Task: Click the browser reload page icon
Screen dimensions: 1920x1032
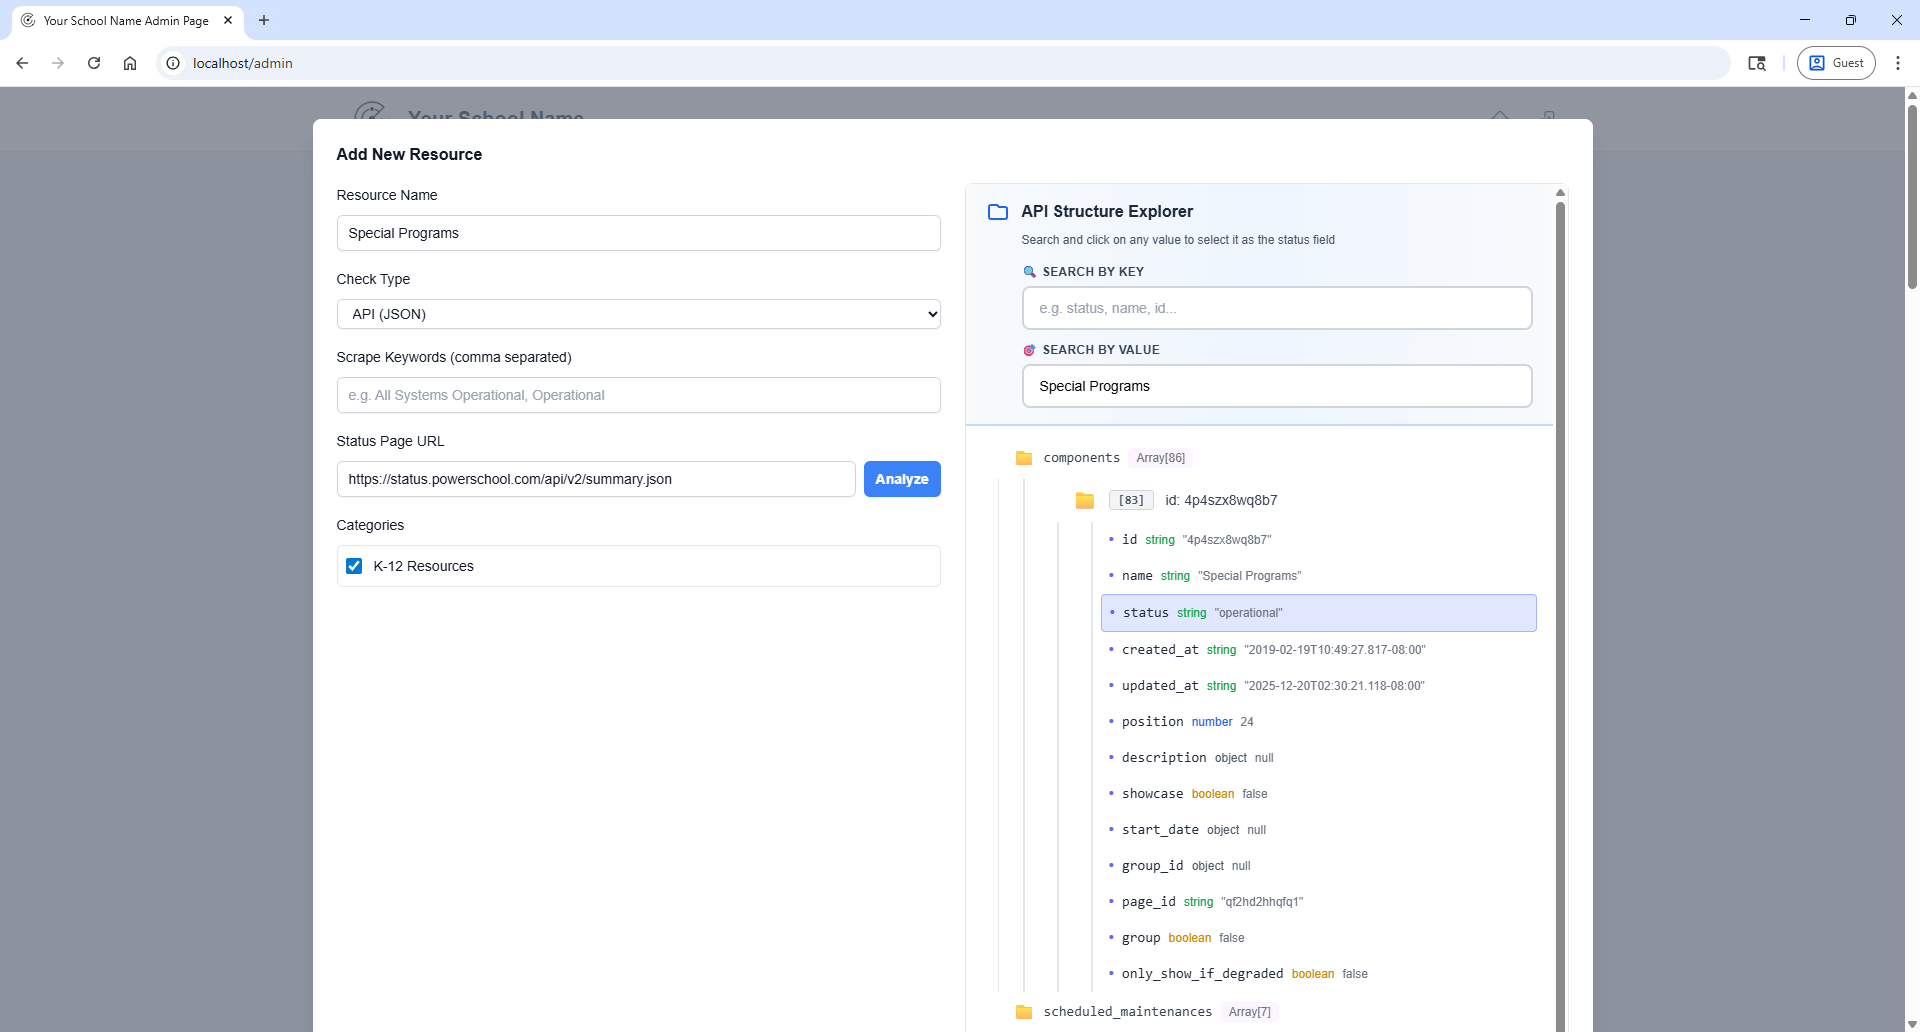Action: tap(94, 63)
